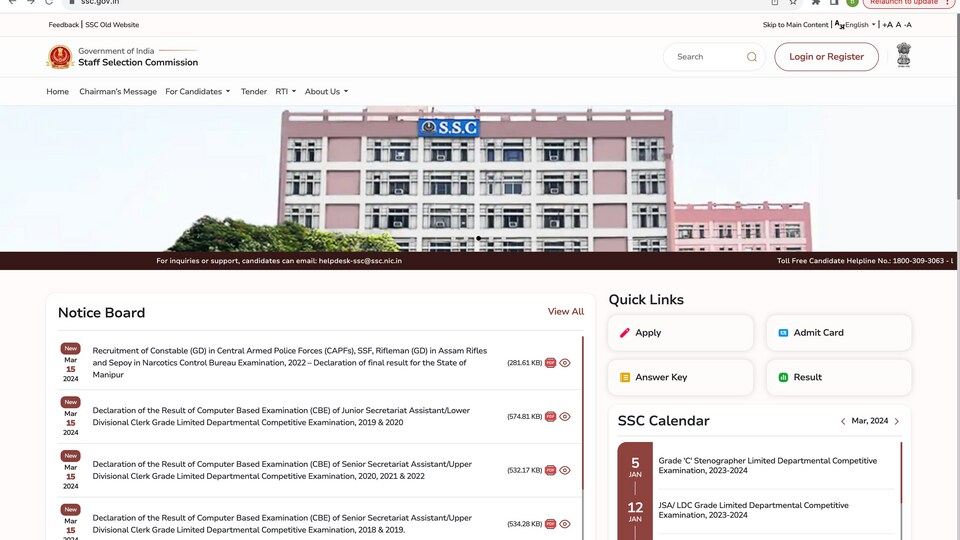Go to previous month in SSC Calendar
Screen dimensions: 960x540
click(843, 421)
